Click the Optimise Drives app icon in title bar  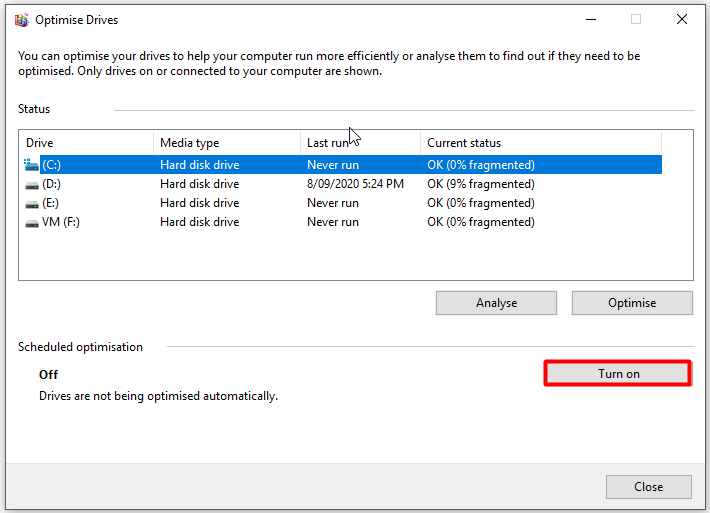21,20
